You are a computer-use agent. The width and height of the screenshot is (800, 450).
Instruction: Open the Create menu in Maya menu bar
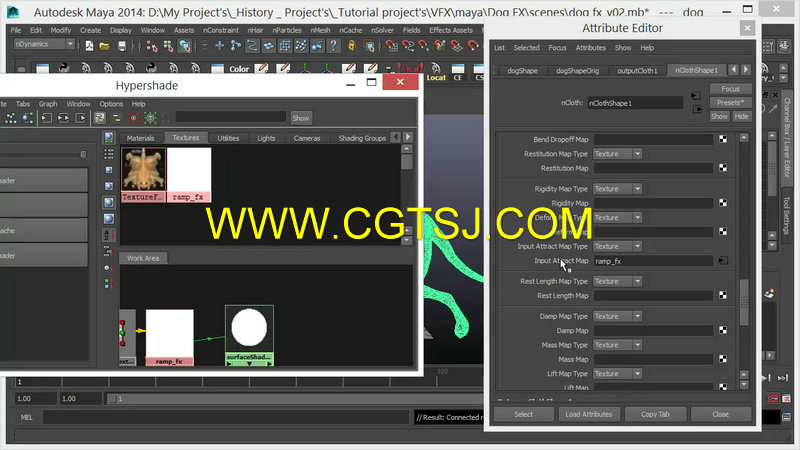coord(90,30)
